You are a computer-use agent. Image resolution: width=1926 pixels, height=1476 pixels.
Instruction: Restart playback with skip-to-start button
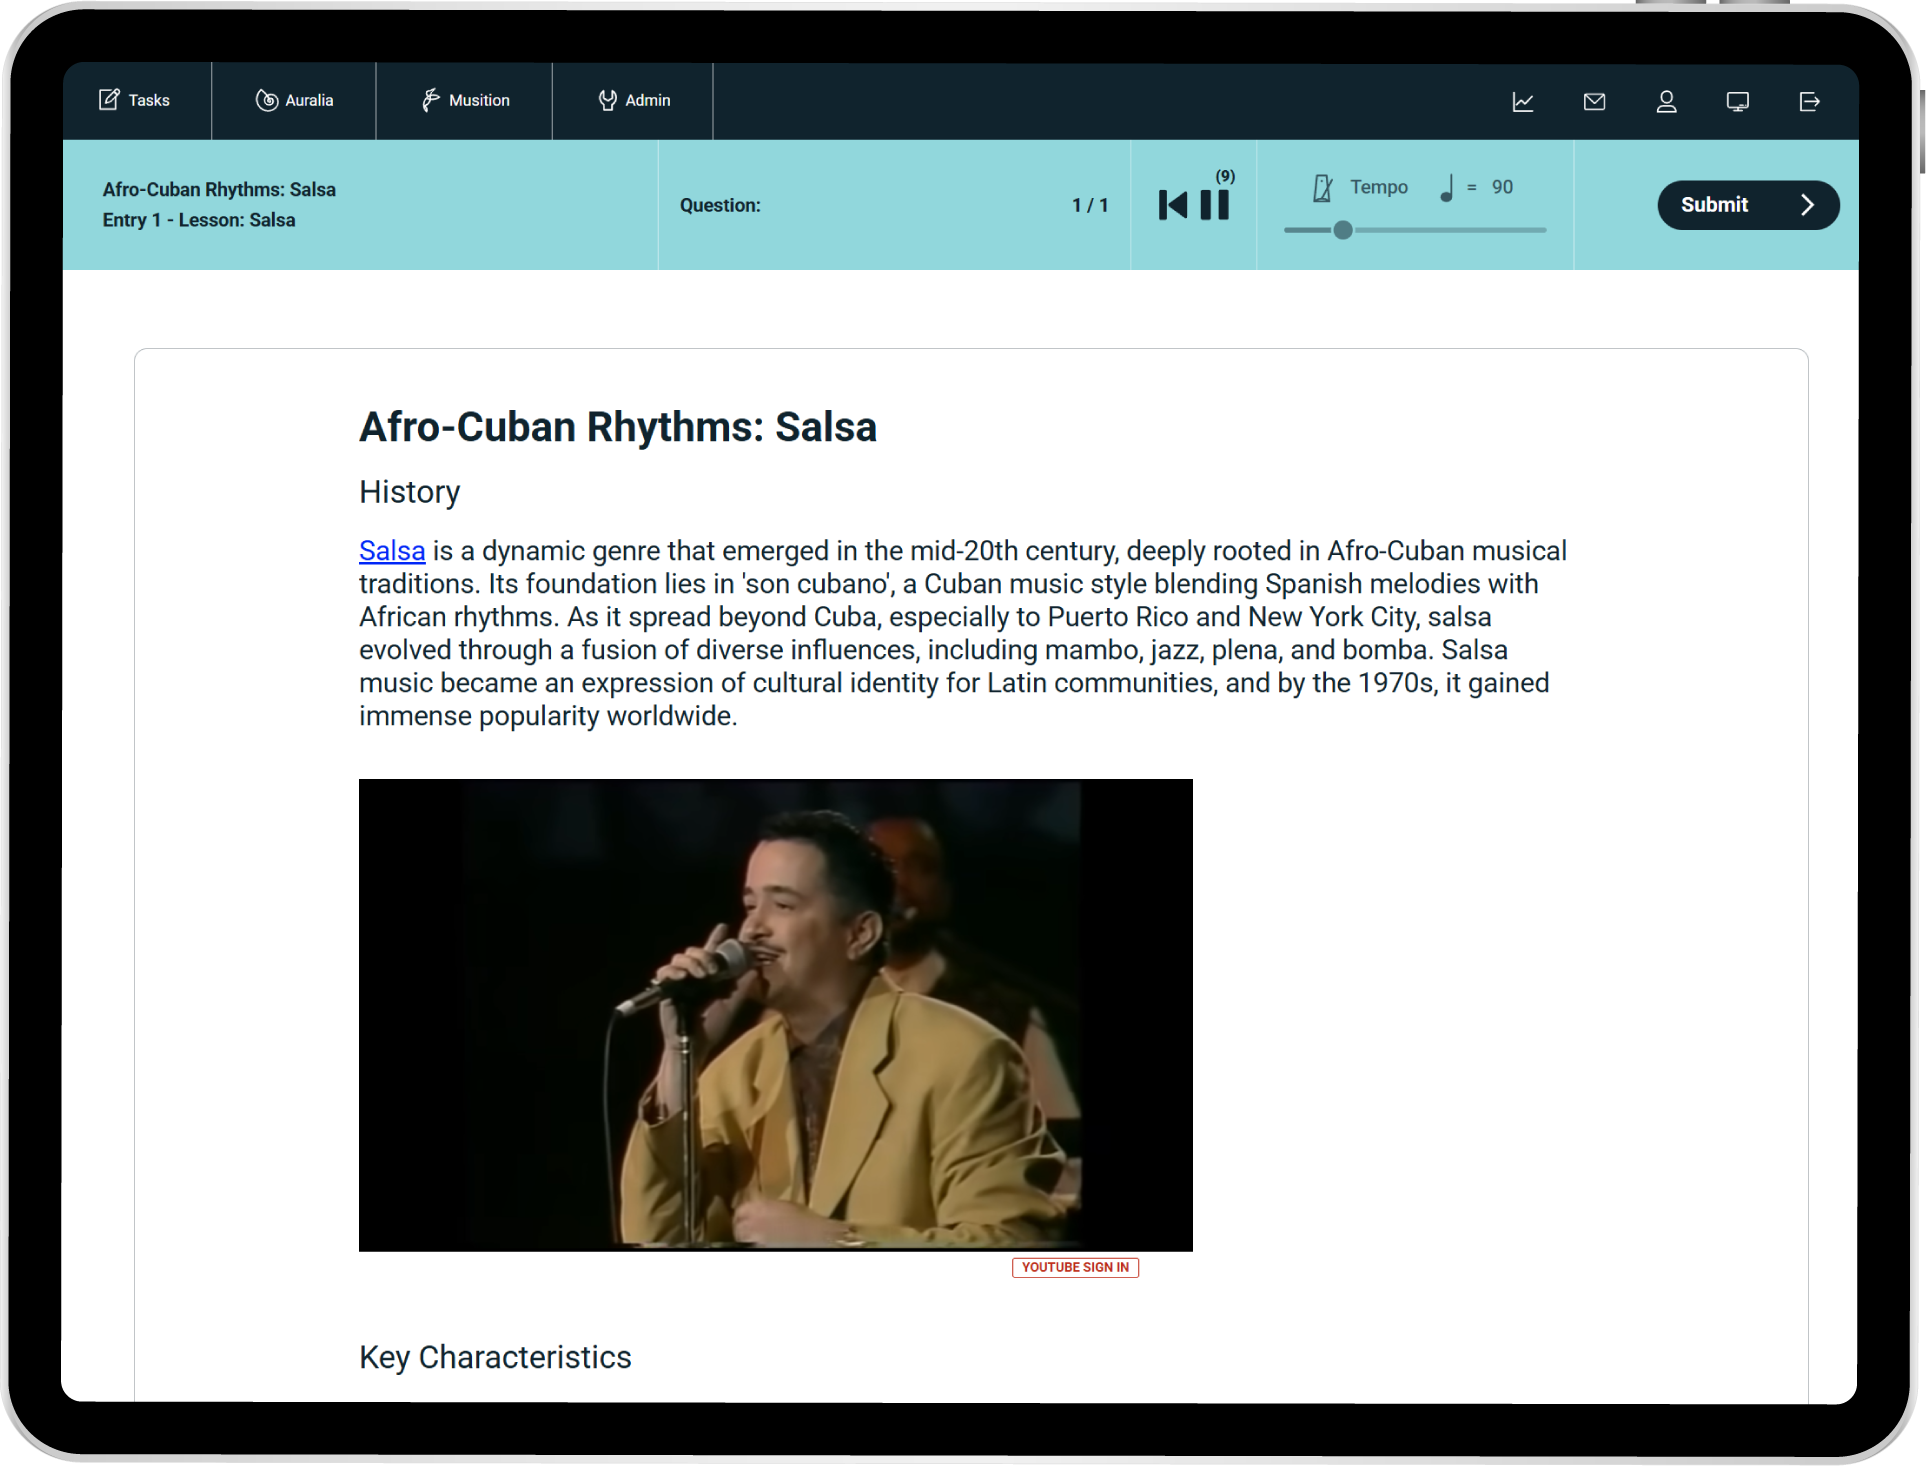(x=1173, y=205)
